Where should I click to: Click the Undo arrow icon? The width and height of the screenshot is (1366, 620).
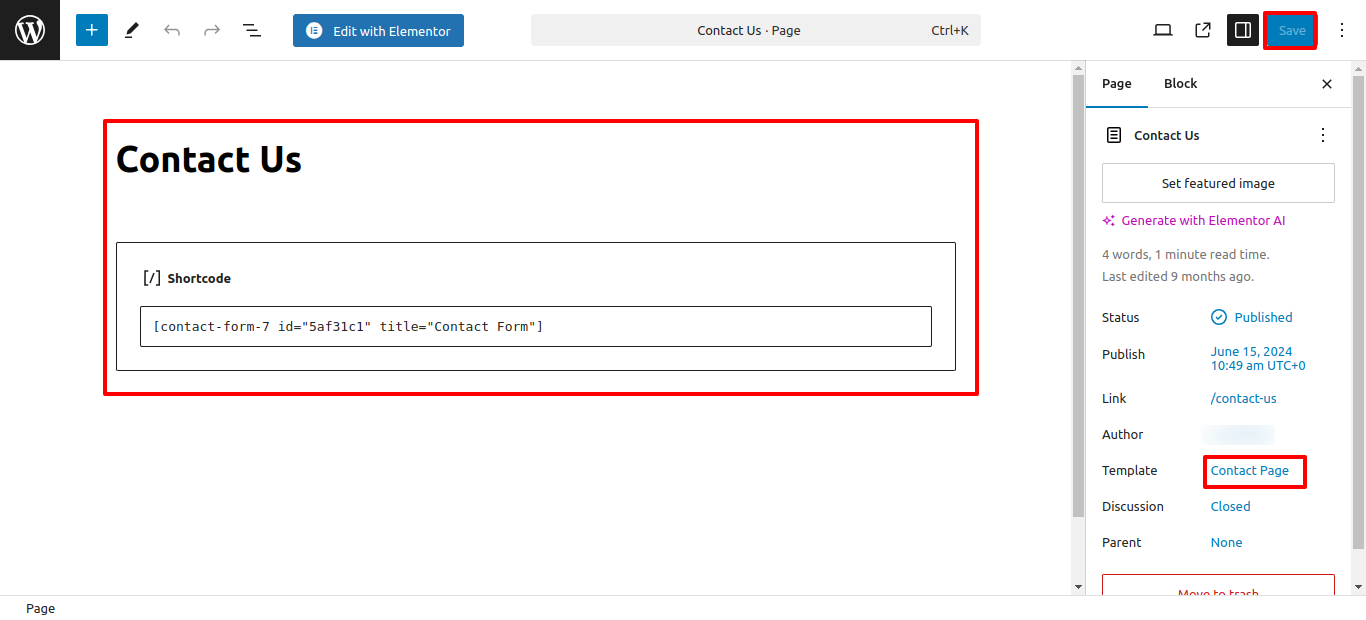point(172,30)
